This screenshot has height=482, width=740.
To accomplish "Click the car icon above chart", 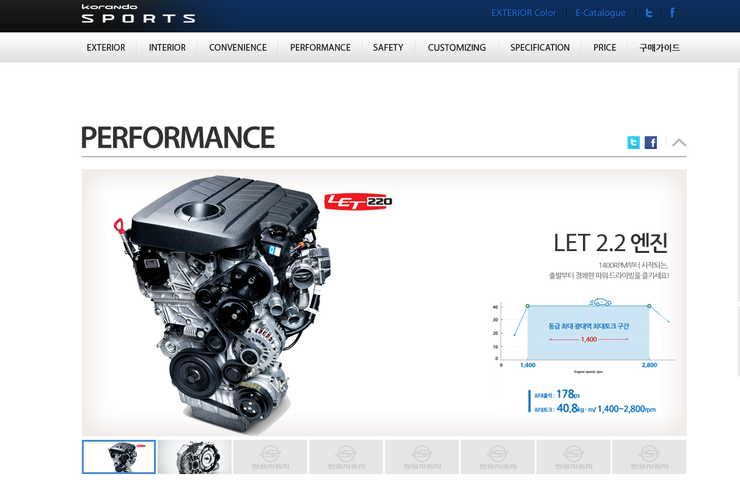I will coord(600,302).
